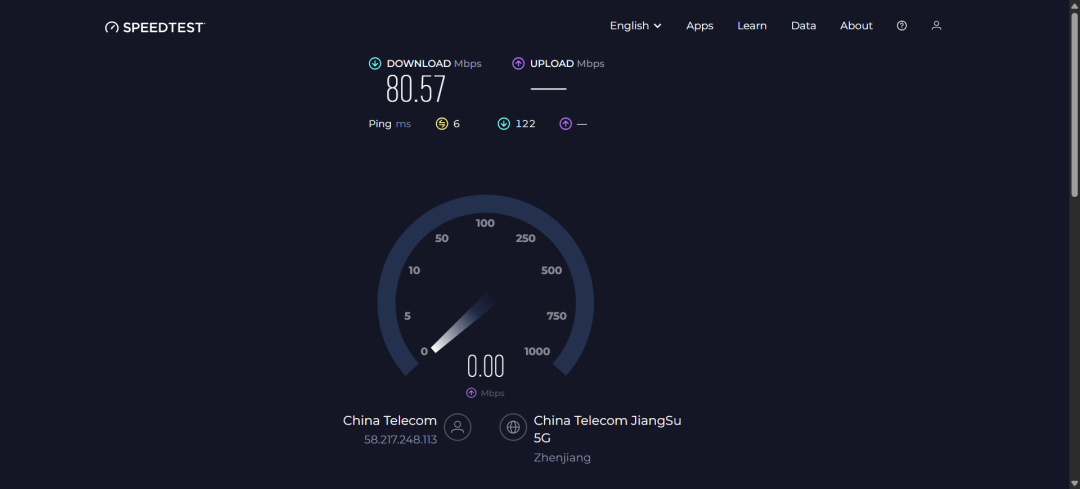
Task: Click the gauge reading 0.00
Action: pyautogui.click(x=486, y=366)
